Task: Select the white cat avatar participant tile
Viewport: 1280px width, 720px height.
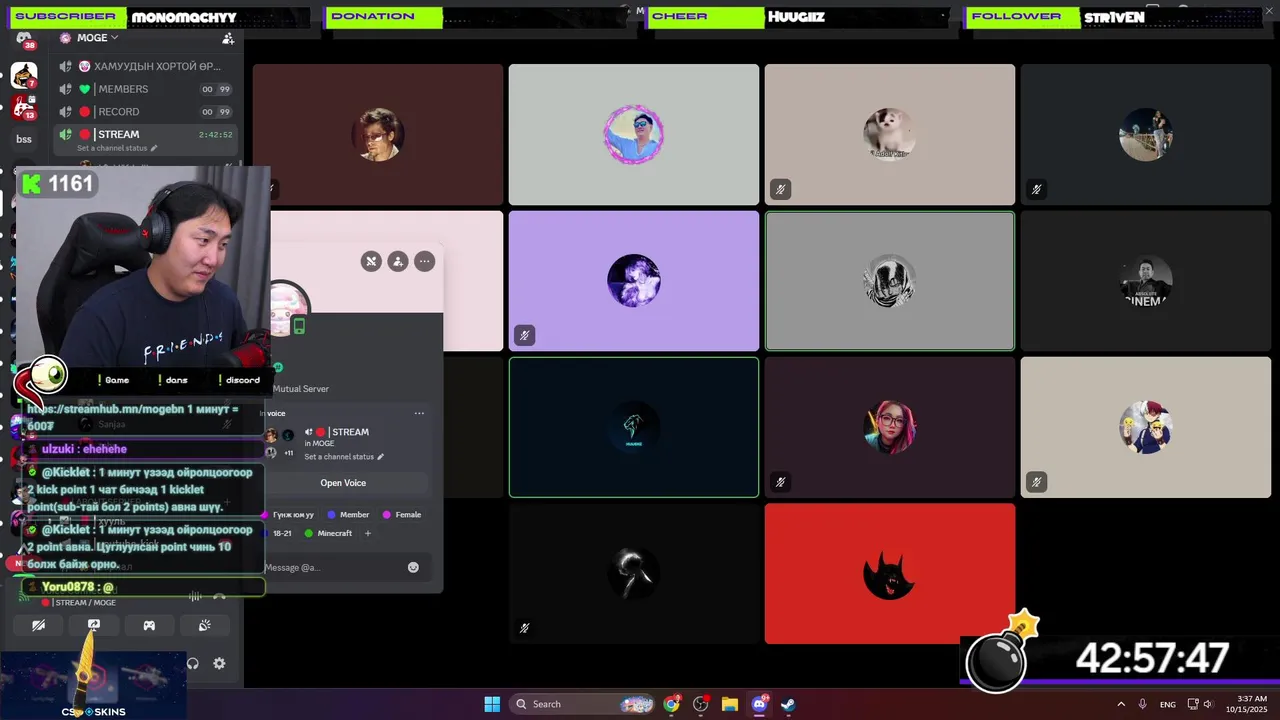Action: coord(890,135)
